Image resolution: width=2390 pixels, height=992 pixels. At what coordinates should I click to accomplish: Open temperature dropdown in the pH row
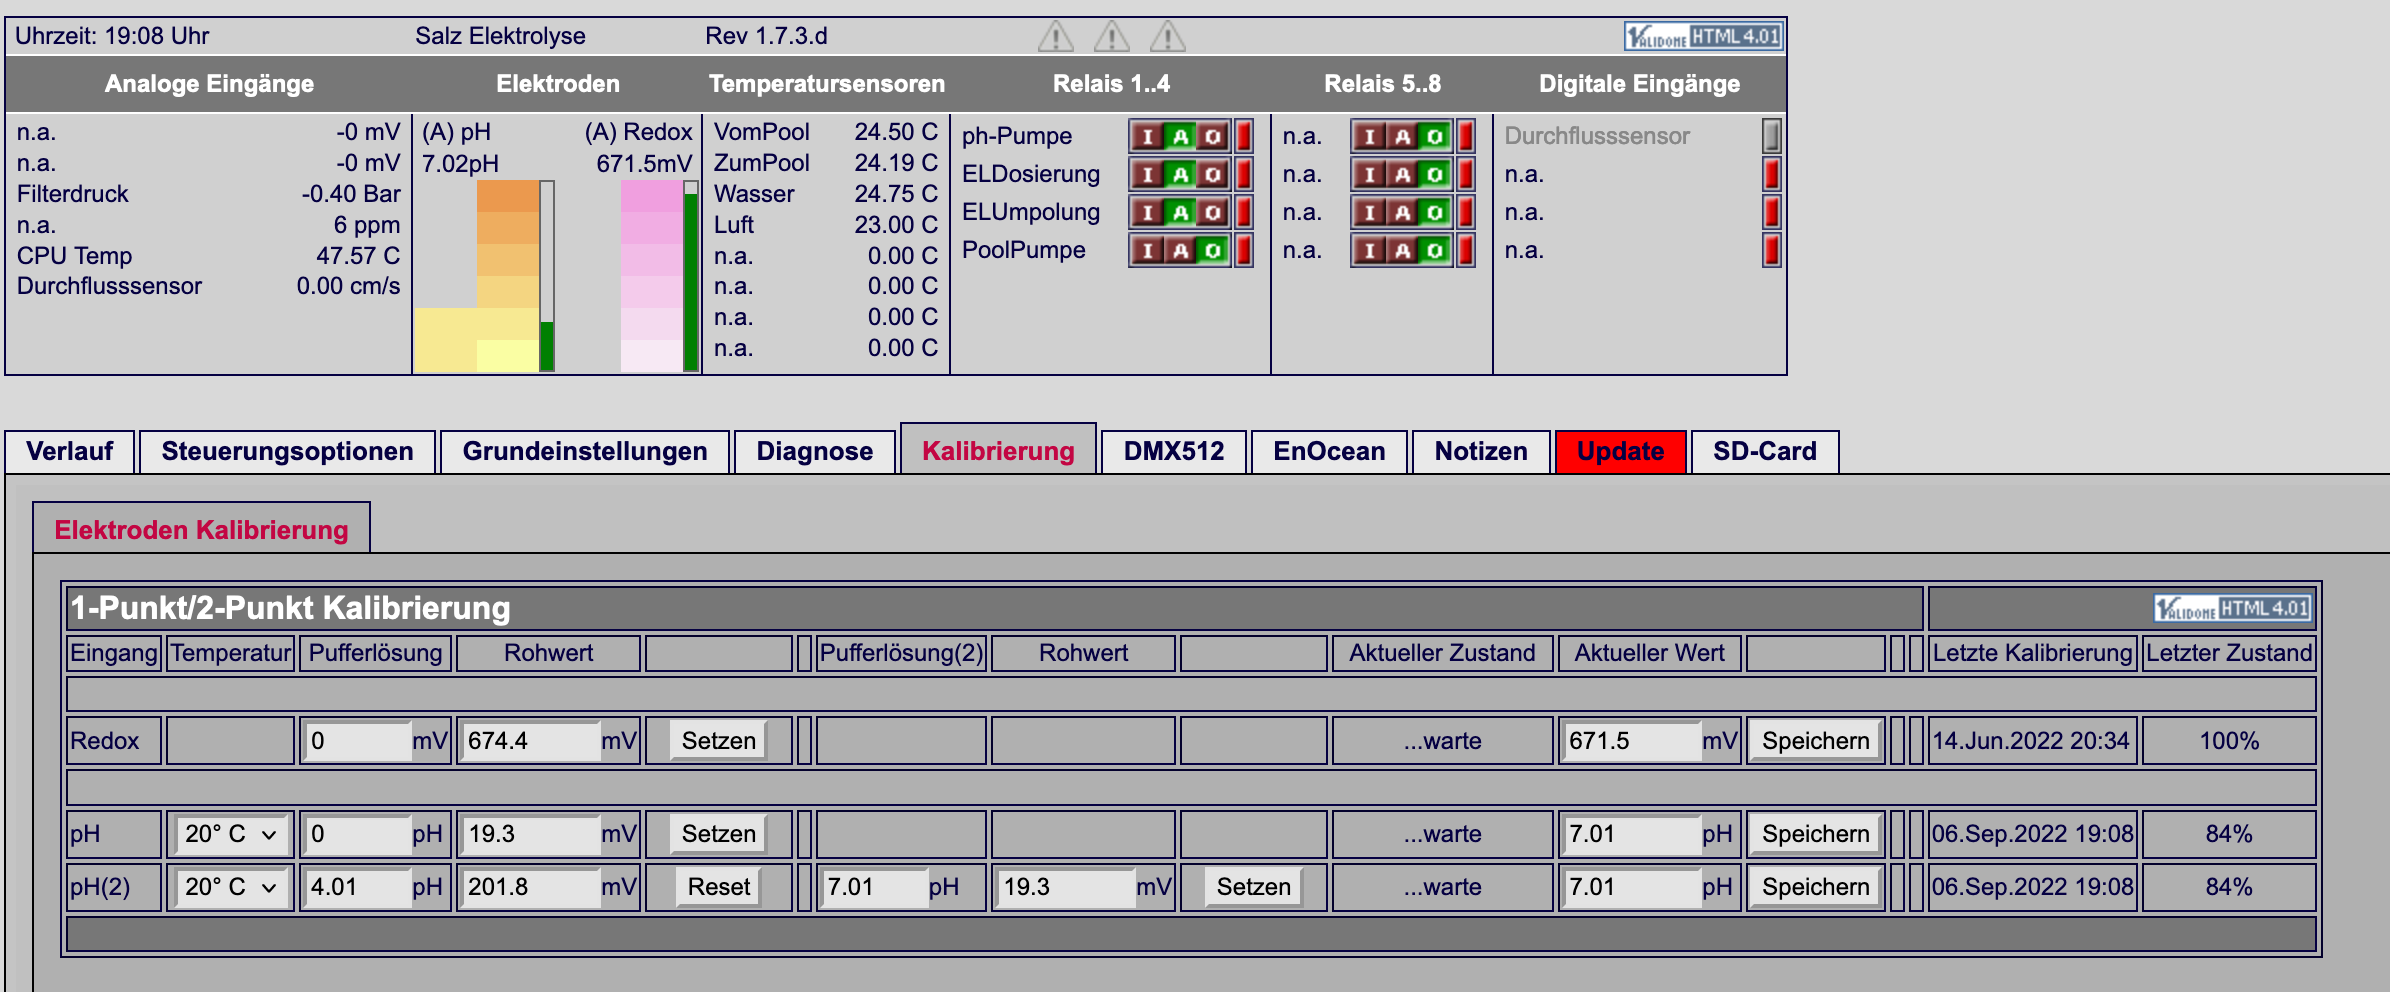[230, 834]
